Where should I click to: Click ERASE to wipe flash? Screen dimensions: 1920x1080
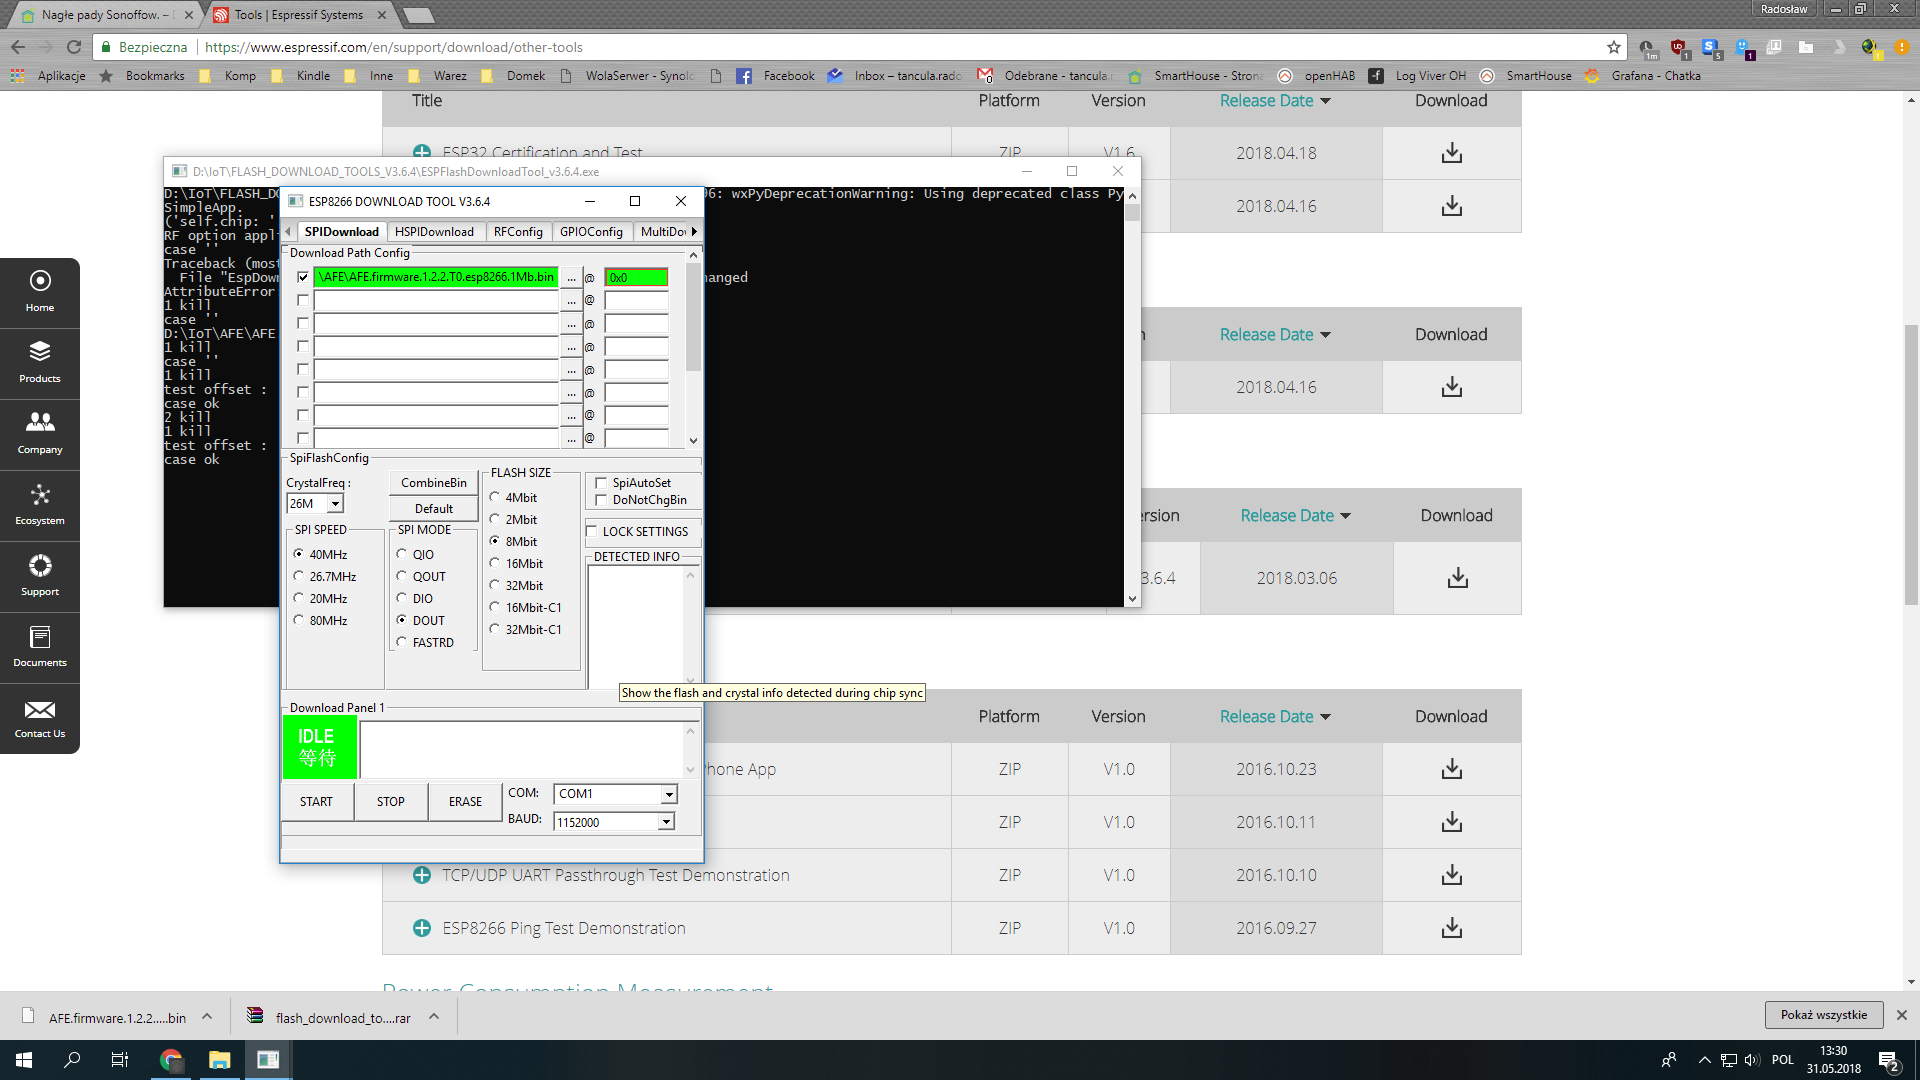tap(465, 802)
